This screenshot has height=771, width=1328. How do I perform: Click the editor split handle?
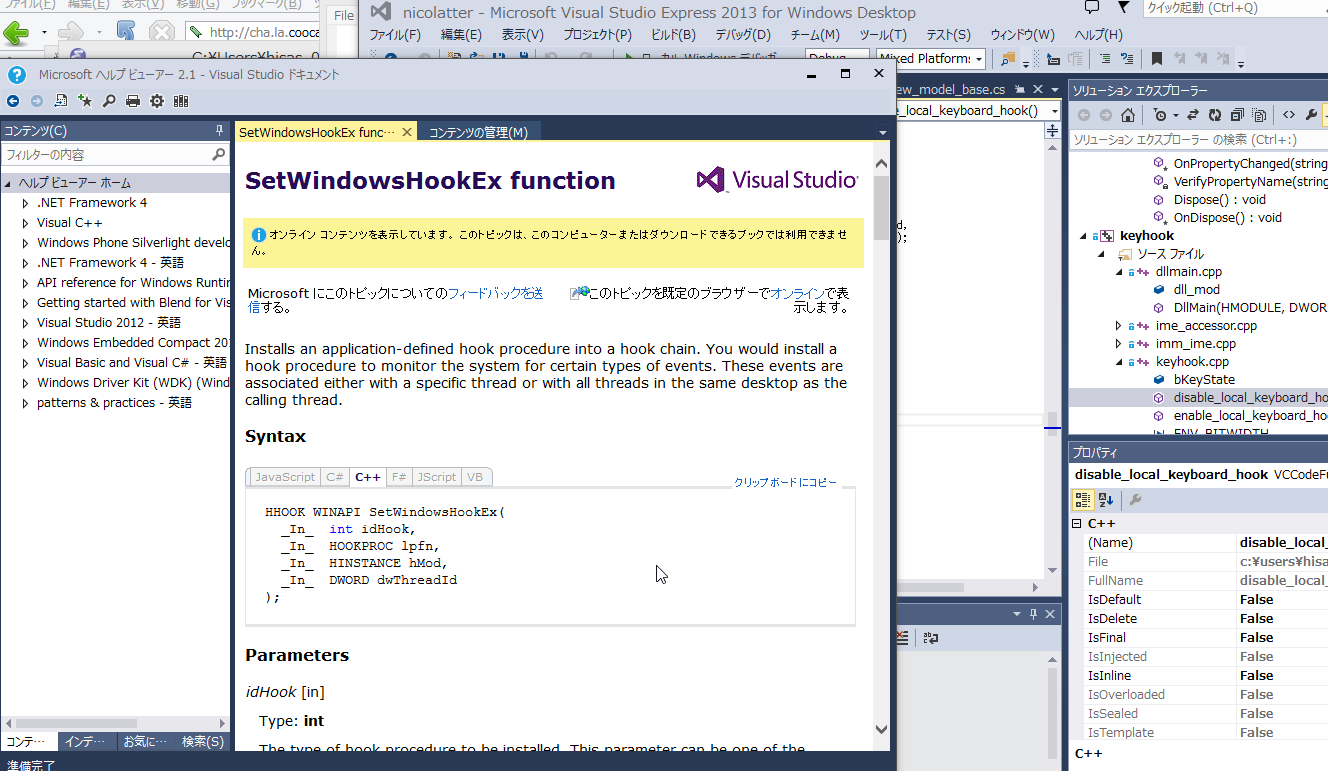(x=1052, y=131)
